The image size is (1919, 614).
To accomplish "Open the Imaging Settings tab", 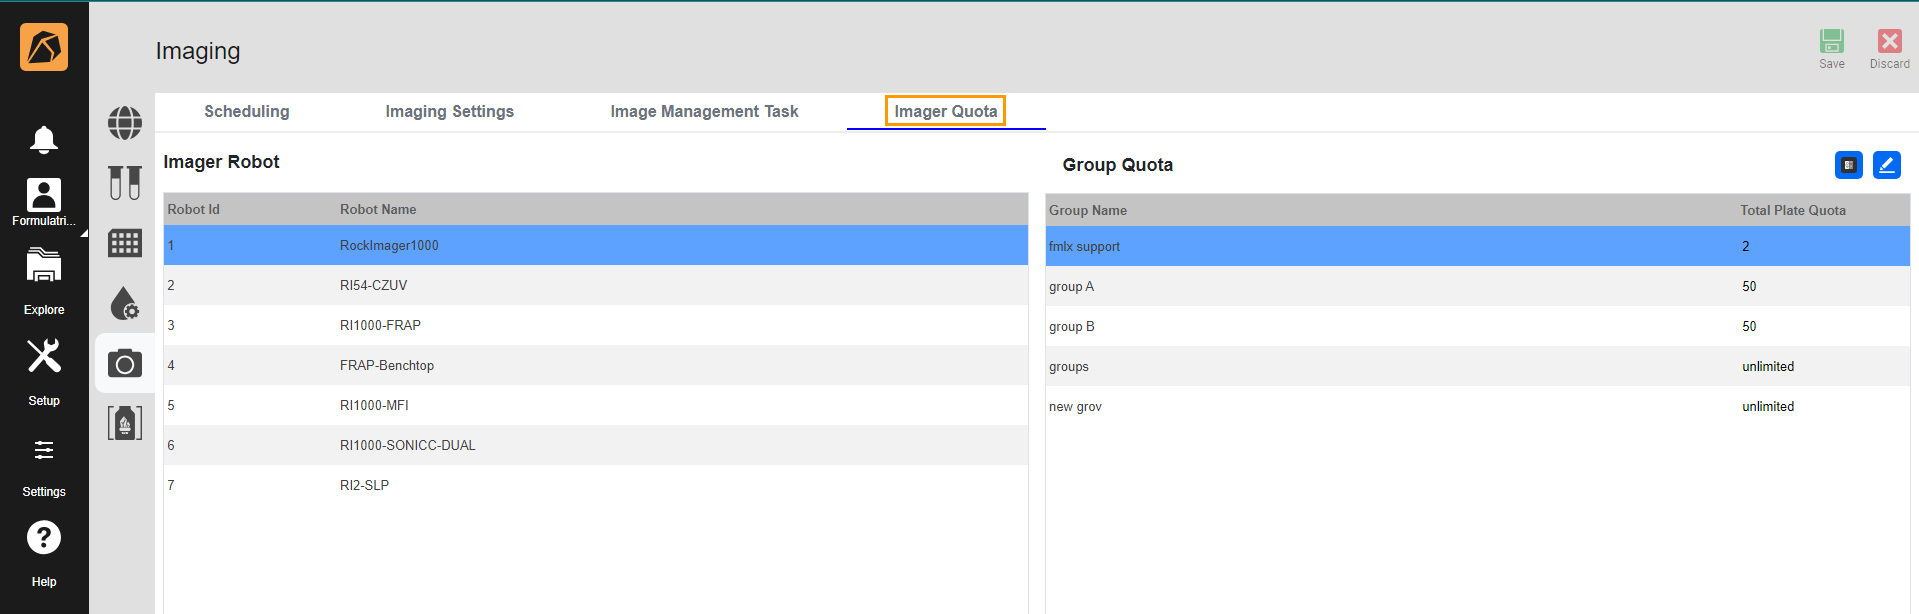I will (x=449, y=112).
